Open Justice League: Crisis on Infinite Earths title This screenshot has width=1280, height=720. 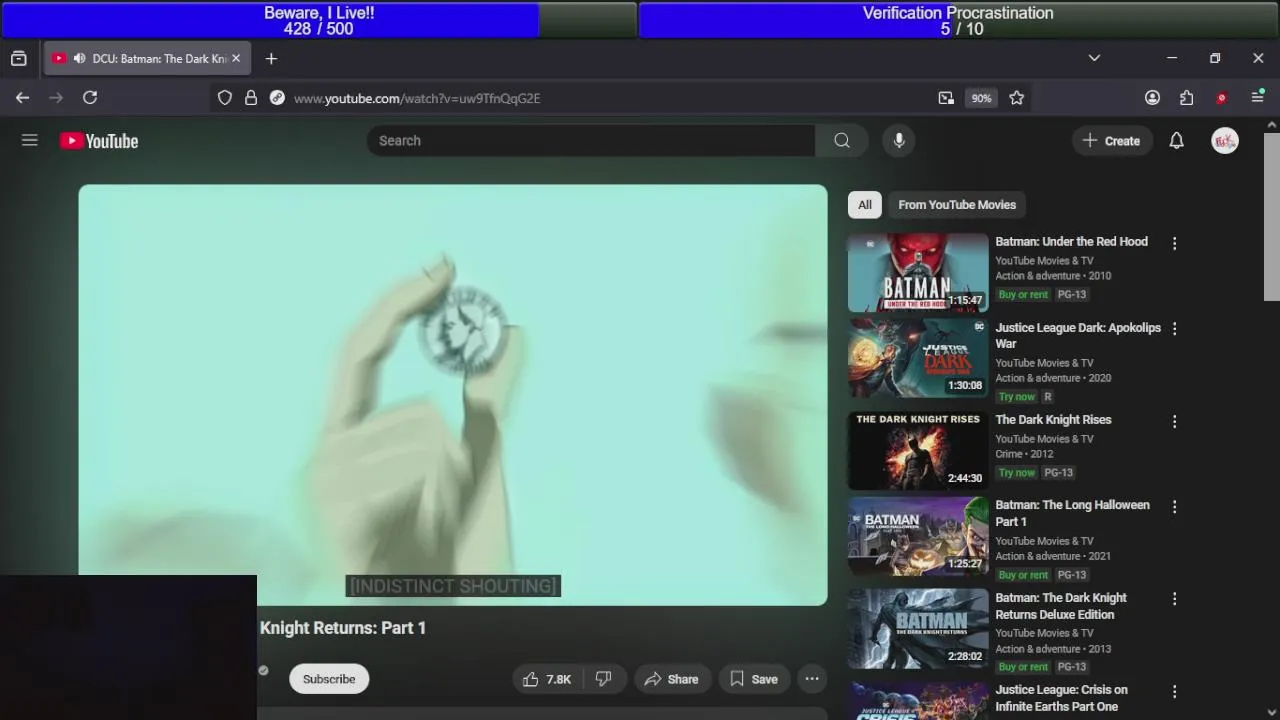coord(1061,698)
